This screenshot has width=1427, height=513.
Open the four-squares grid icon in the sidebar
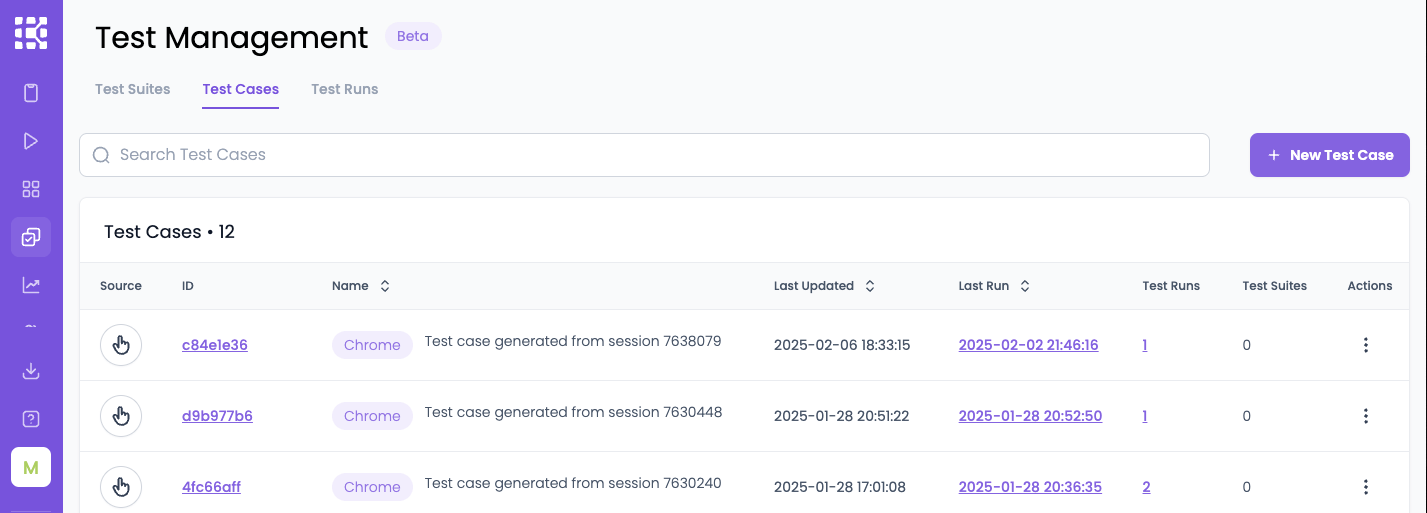tap(31, 189)
